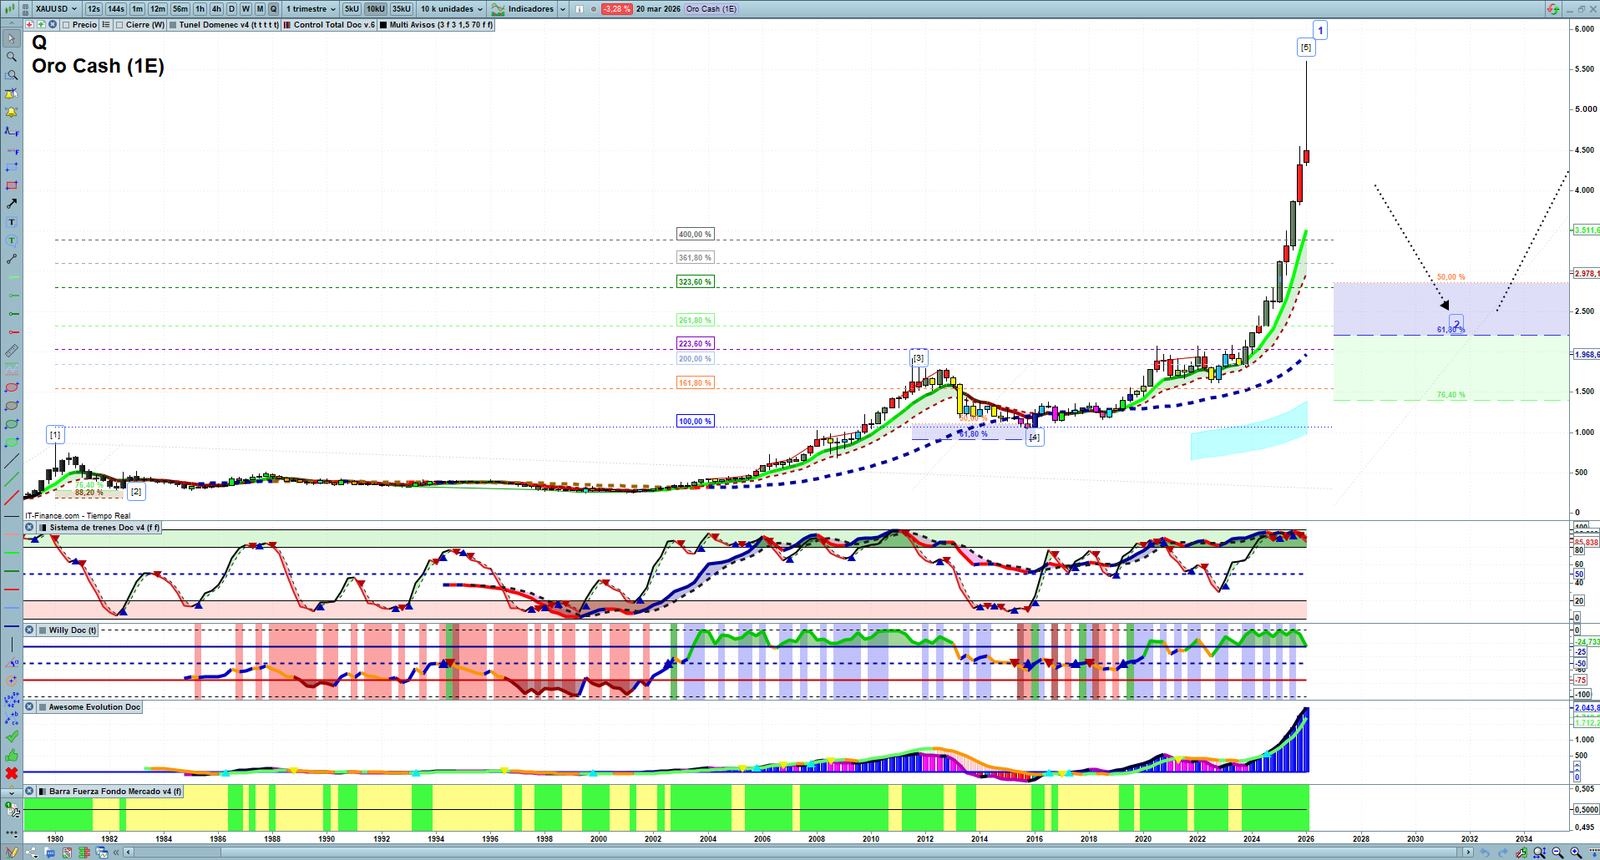Toggle the Precio checkbox
This screenshot has height=860, width=1600.
click(66, 25)
